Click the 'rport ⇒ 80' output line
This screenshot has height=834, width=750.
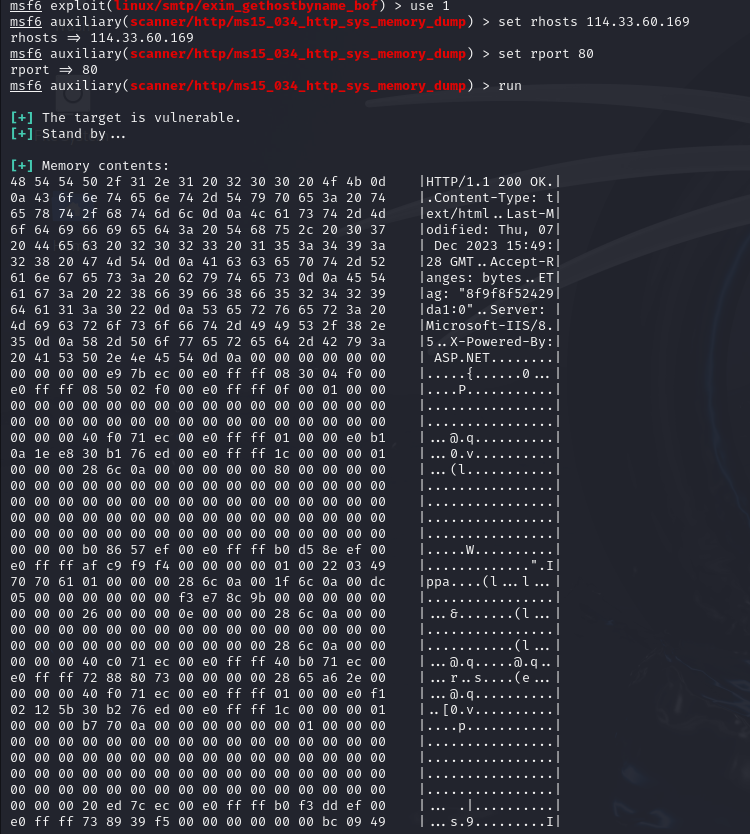(x=54, y=70)
